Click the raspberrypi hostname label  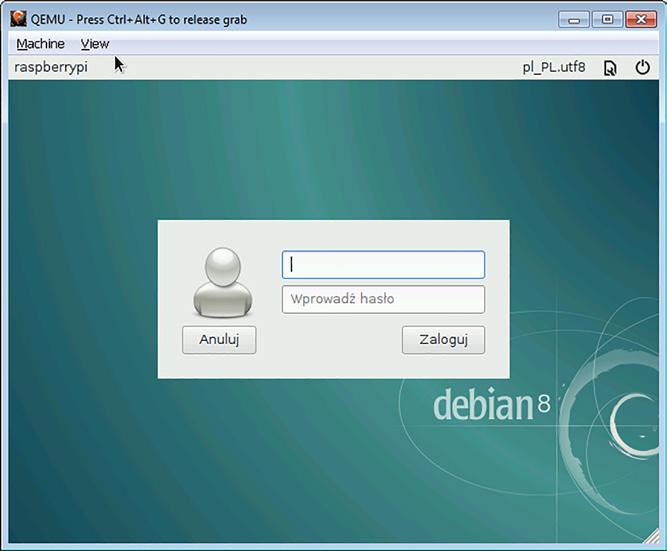[x=51, y=67]
